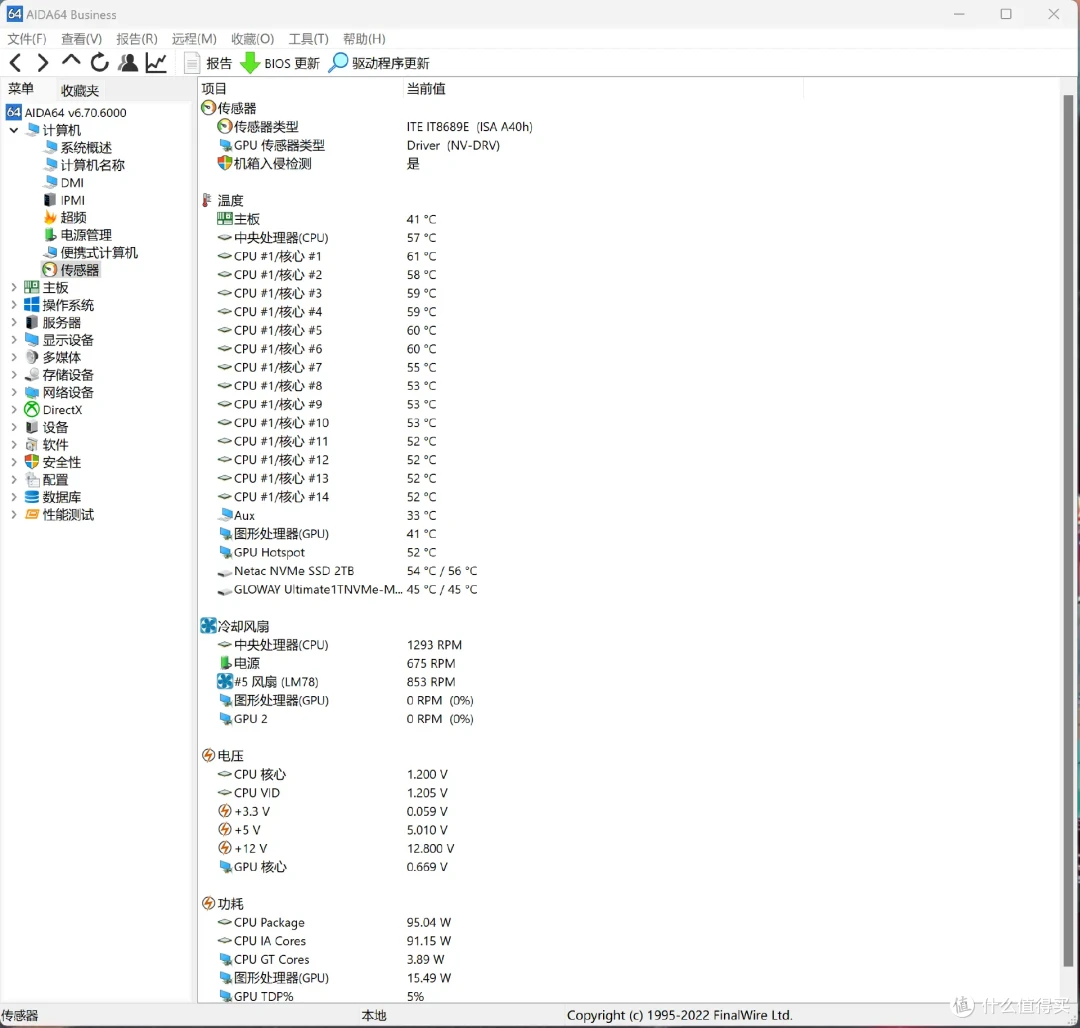Select the 机箱入侵检测 row
Image resolution: width=1080 pixels, height=1028 pixels.
click(318, 163)
